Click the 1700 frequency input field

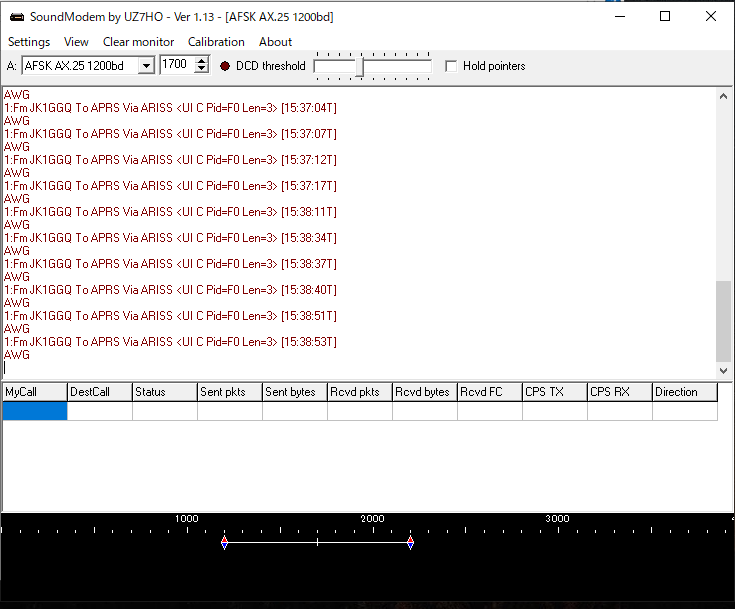point(175,65)
